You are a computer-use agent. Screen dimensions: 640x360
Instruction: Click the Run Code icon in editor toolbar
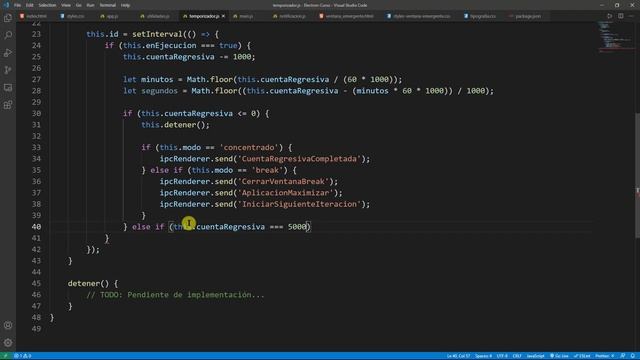tap(609, 16)
